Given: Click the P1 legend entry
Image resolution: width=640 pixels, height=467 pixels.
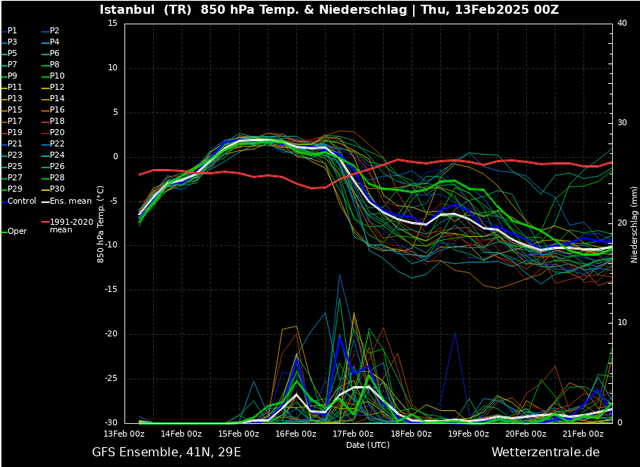Looking at the screenshot, I should (x=9, y=31).
